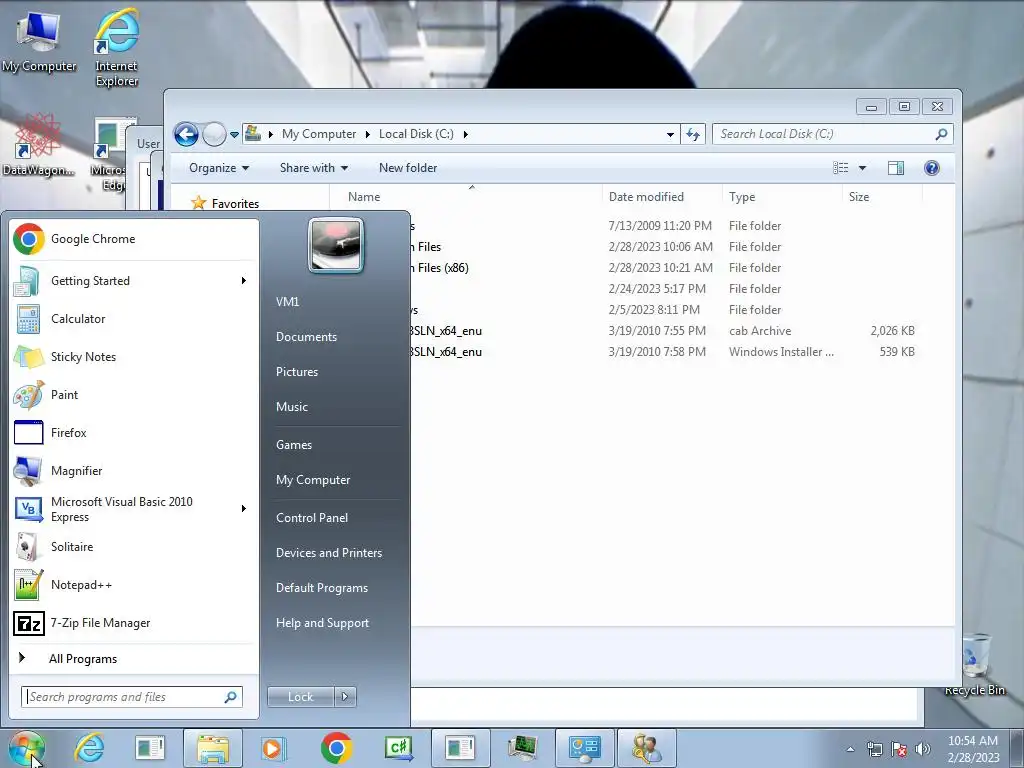Expand Visual Basic 2010 Express jump list arrow

[244, 509]
